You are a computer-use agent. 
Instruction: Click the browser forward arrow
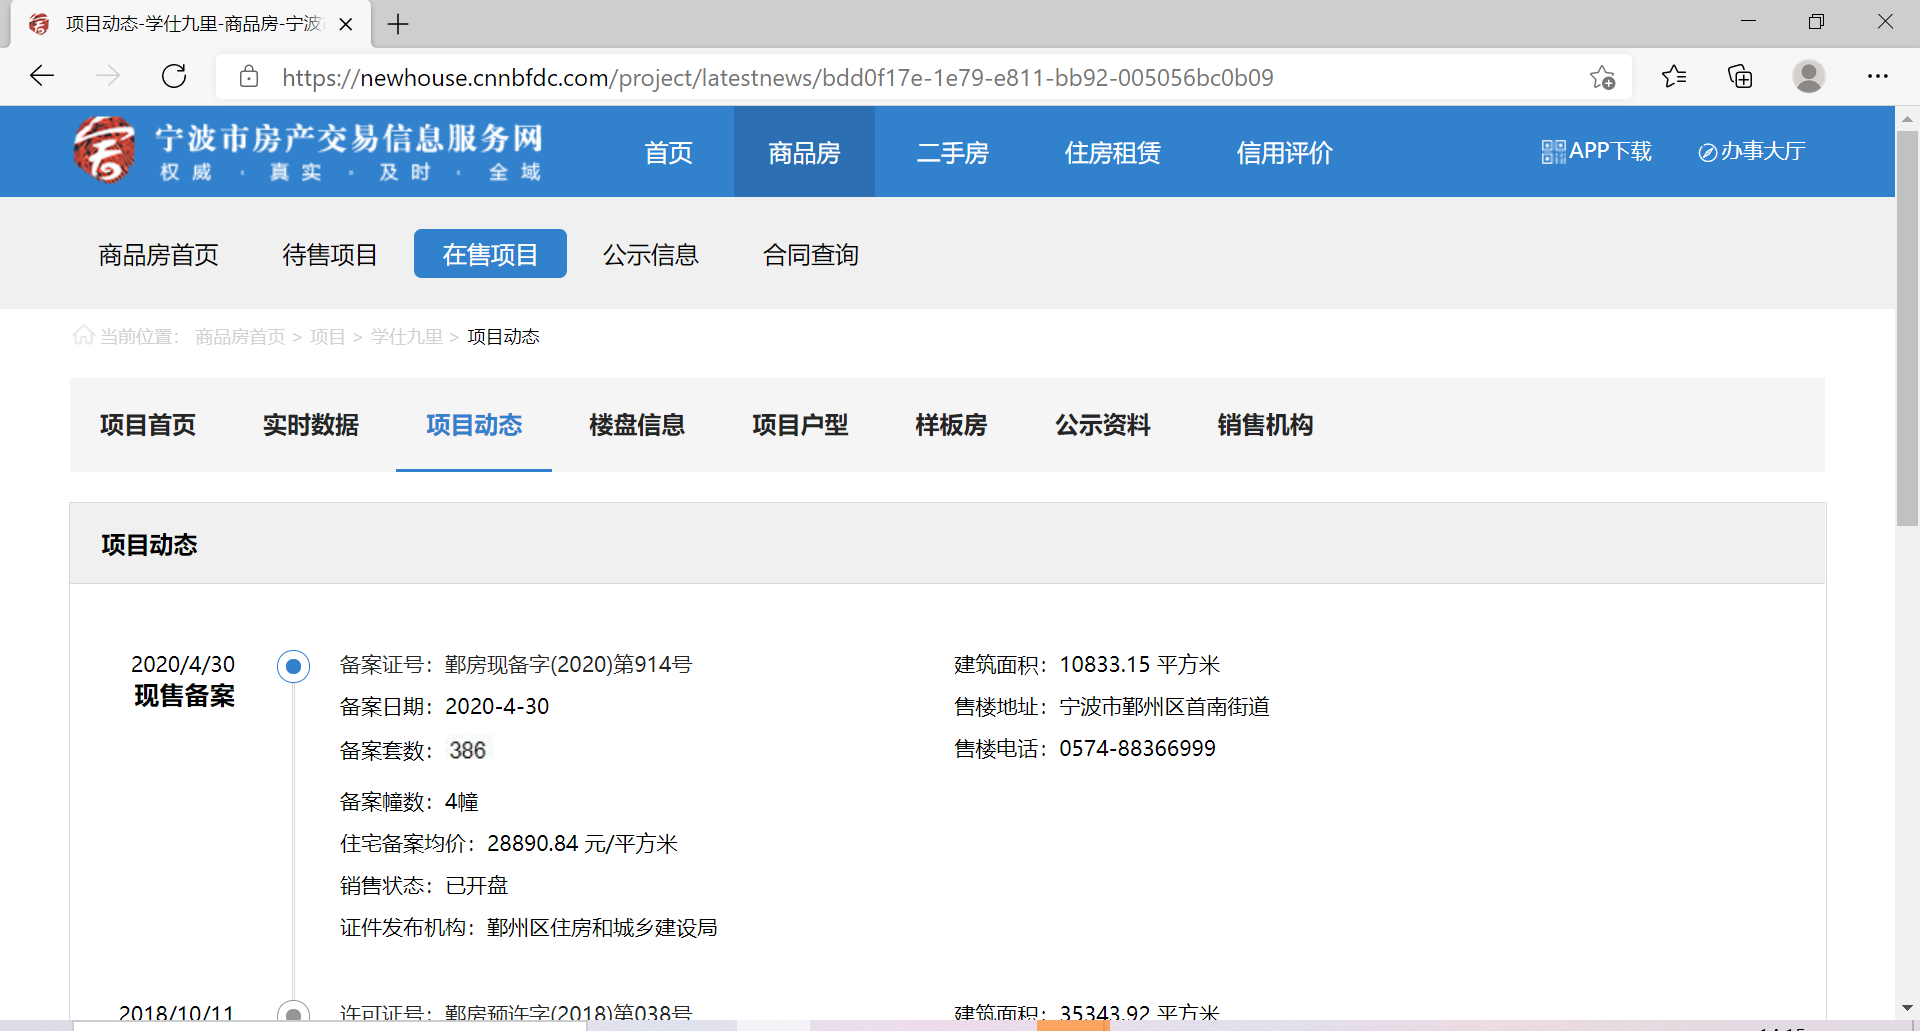click(x=108, y=76)
